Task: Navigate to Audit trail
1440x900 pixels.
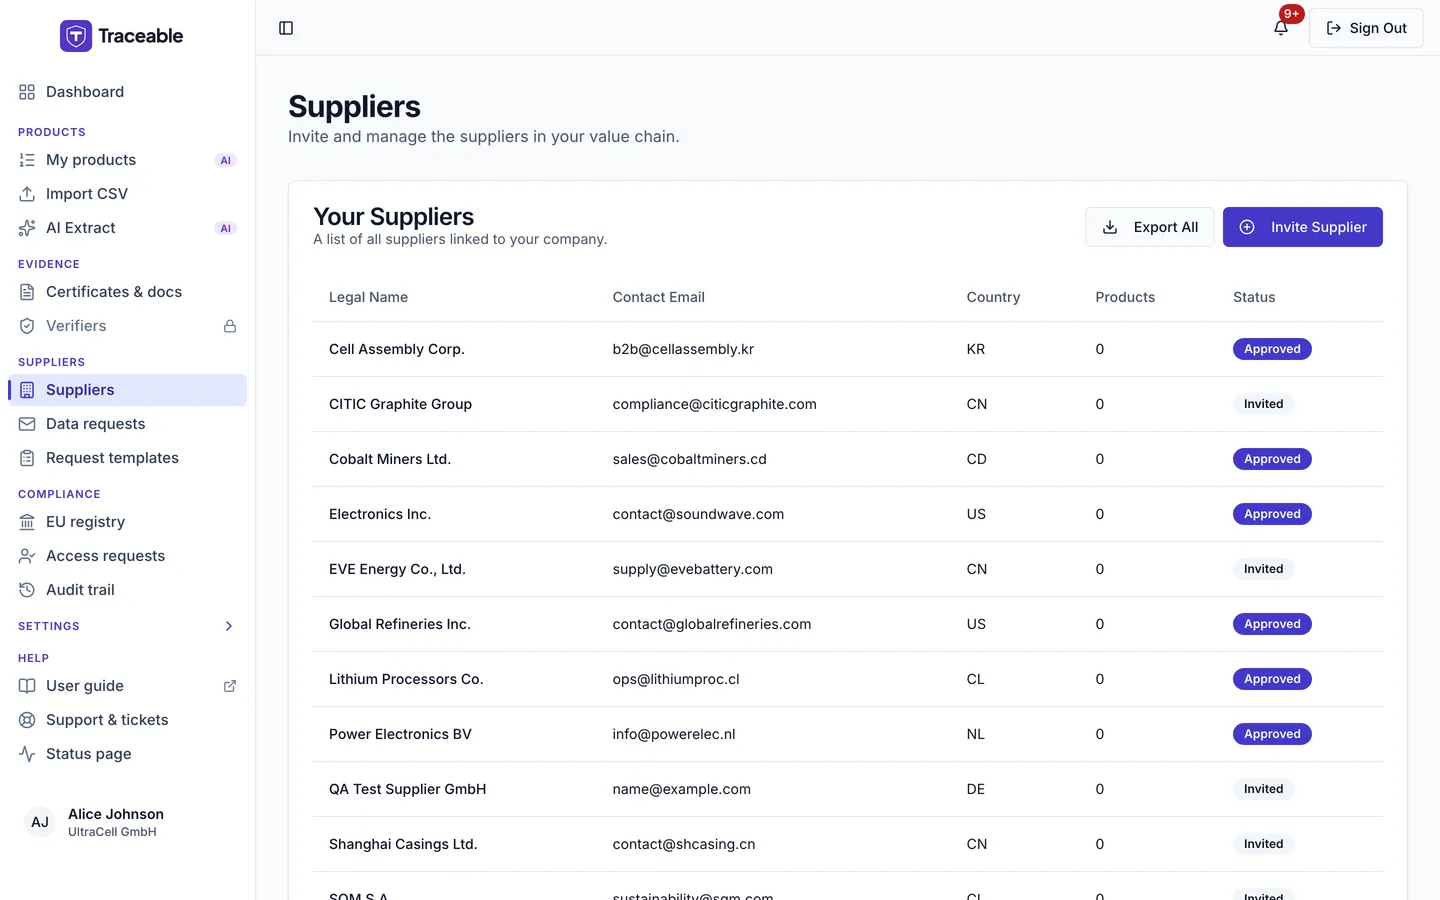Action: (x=127, y=590)
